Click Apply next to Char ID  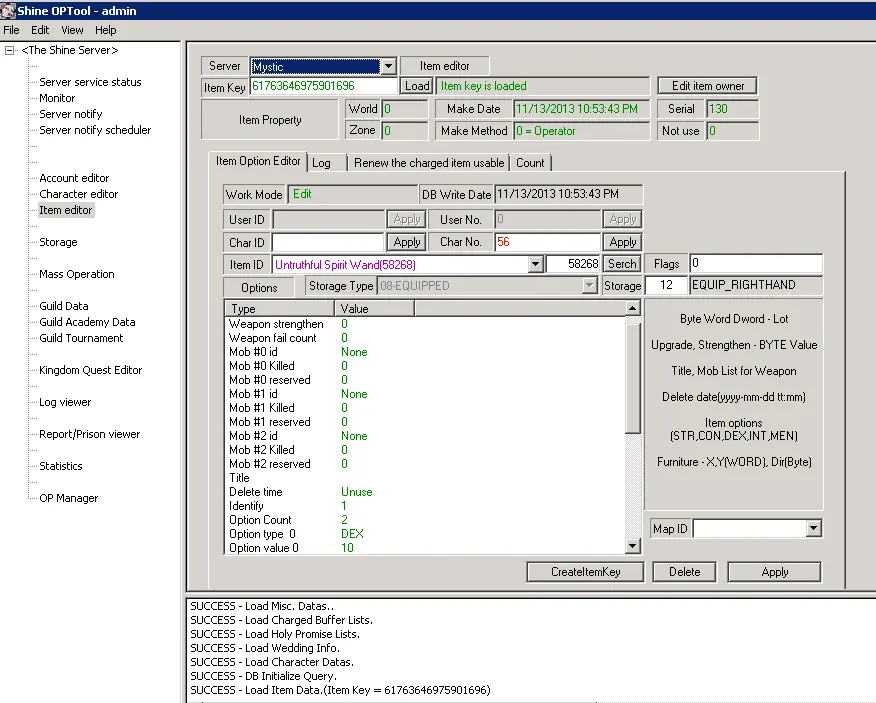pos(407,242)
